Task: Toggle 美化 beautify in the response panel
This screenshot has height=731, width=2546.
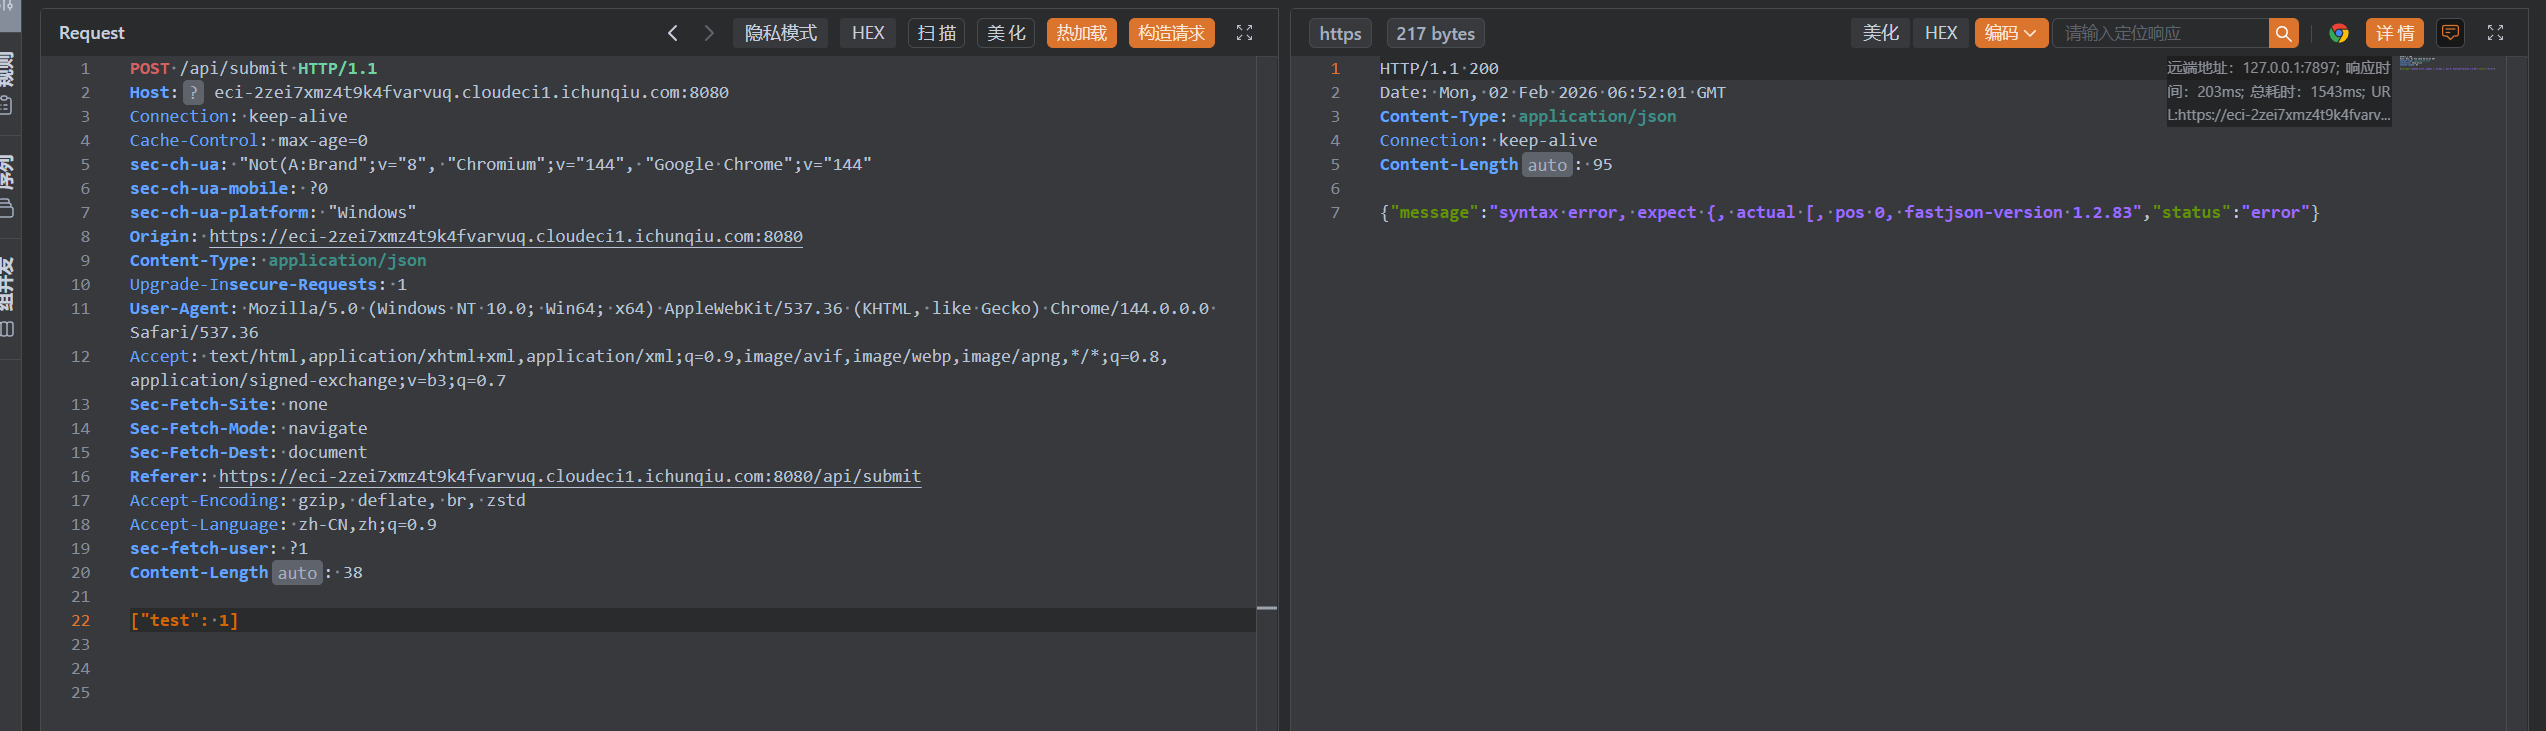Action: (1880, 33)
